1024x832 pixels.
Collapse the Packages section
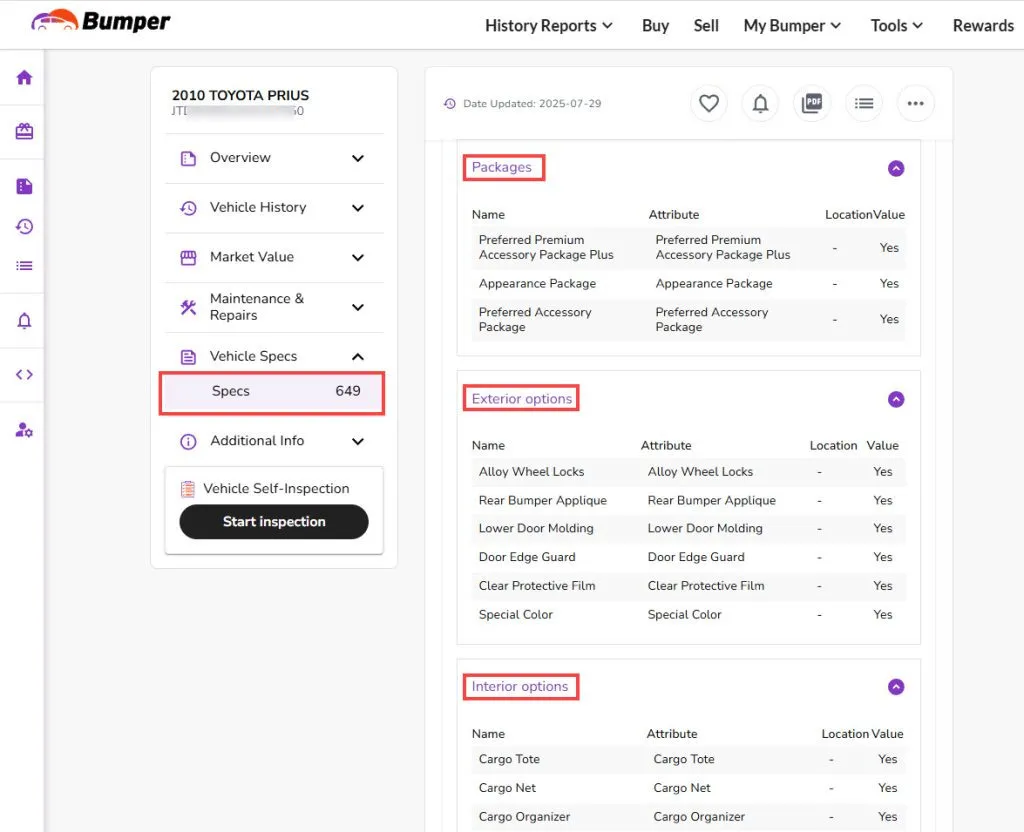pos(896,168)
